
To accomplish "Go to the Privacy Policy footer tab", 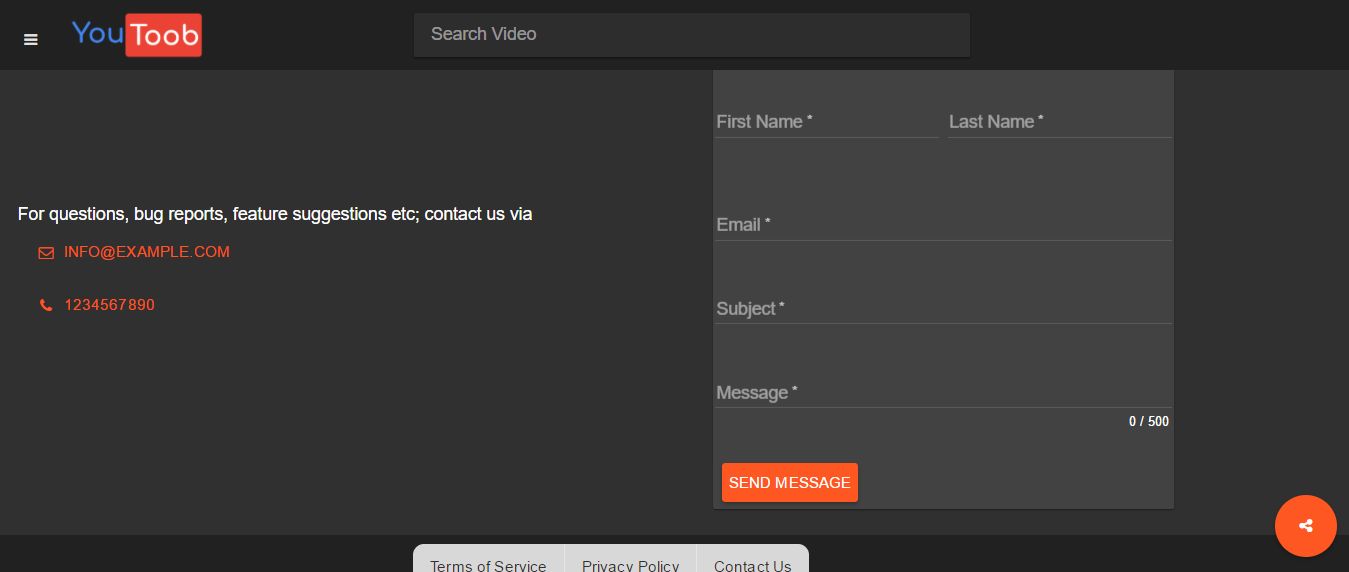I will click(x=630, y=565).
